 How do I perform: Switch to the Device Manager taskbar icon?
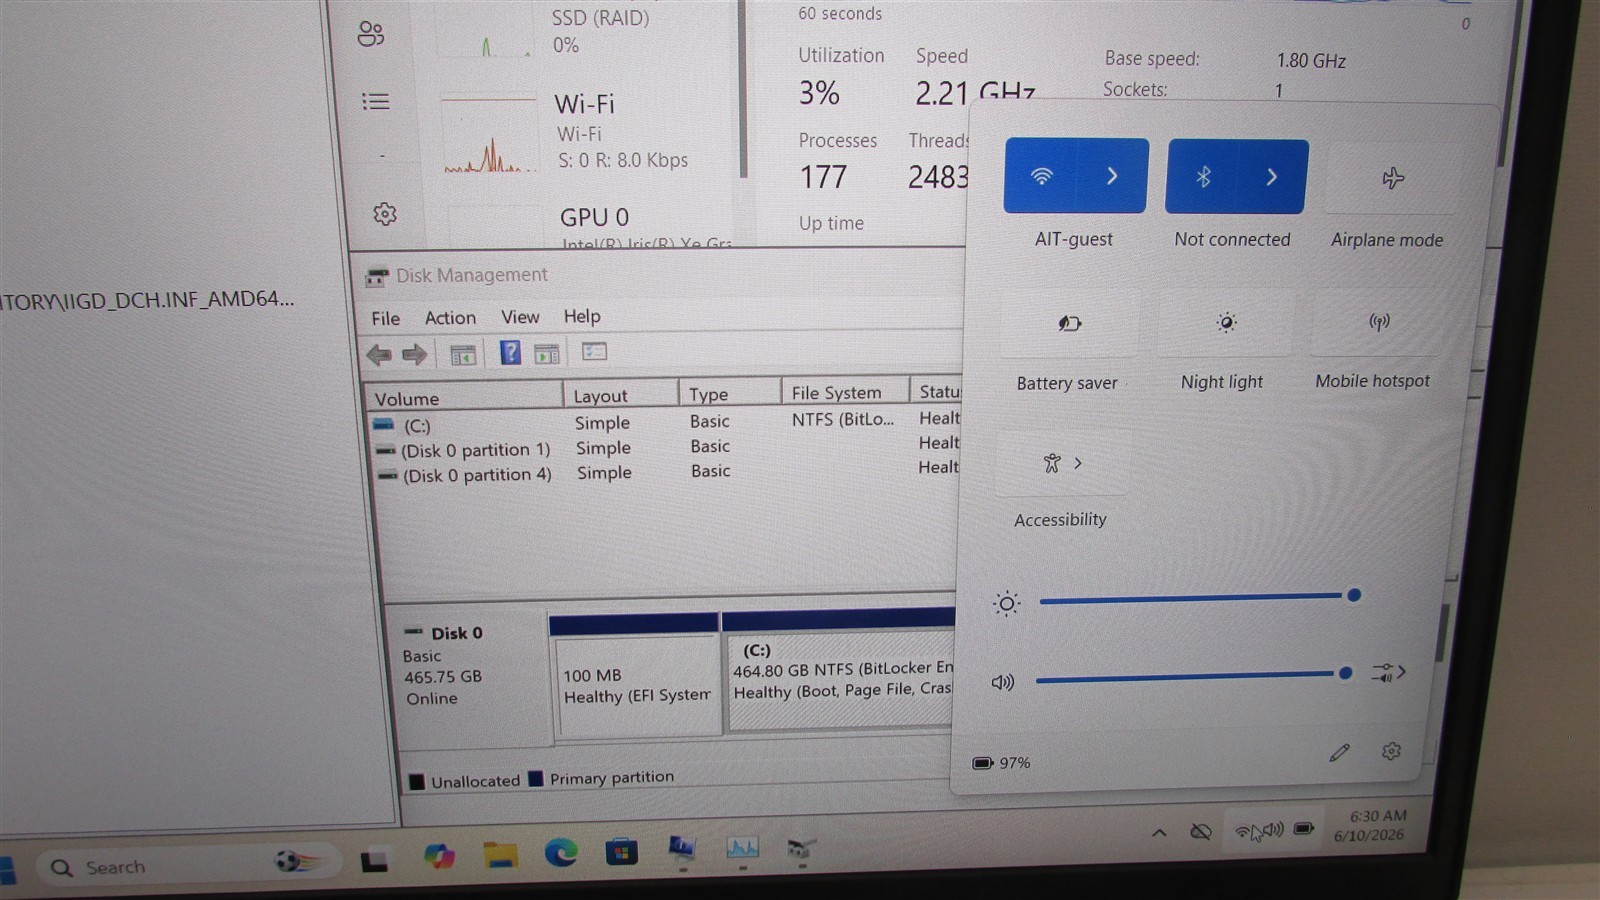tap(682, 850)
